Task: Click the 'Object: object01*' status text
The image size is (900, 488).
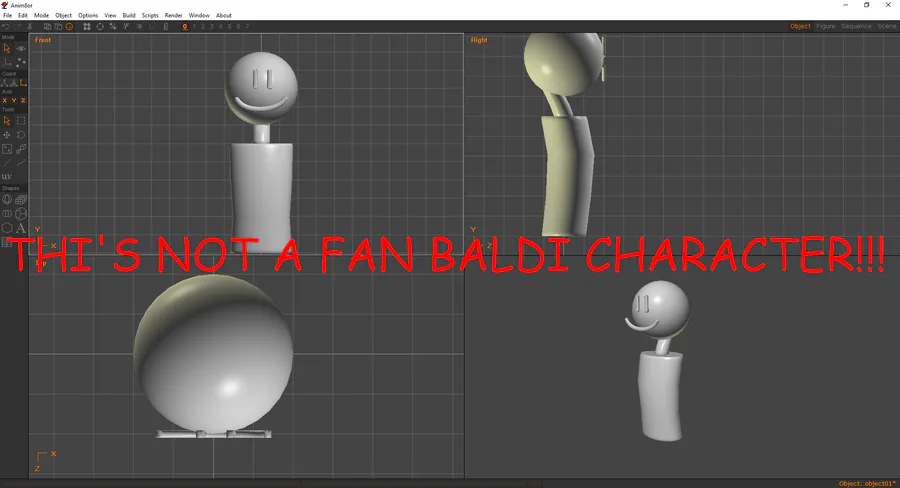Action: click(x=867, y=483)
